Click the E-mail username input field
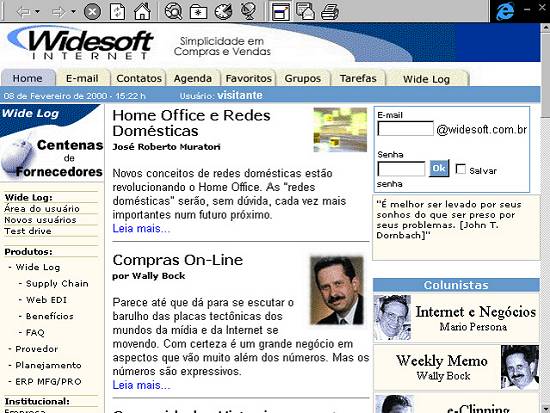This screenshot has height=413, width=550. (405, 128)
